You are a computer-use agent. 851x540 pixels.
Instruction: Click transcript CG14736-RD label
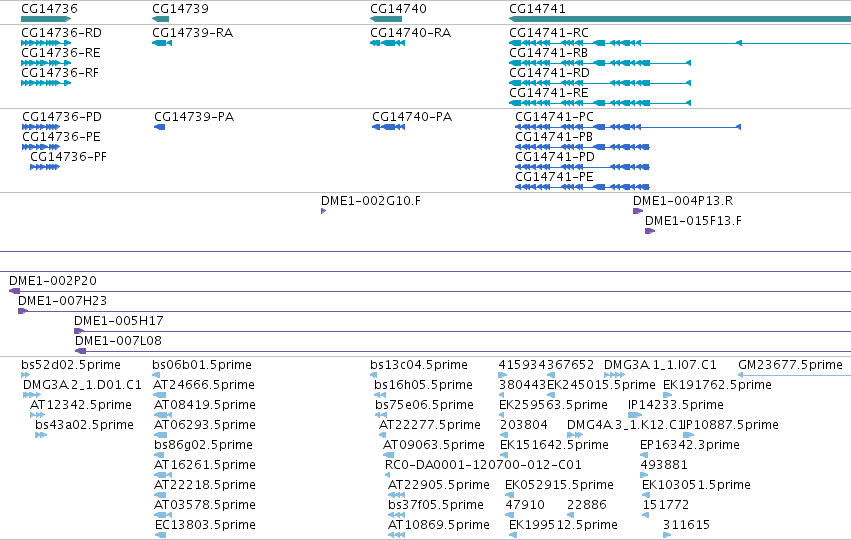click(61, 33)
